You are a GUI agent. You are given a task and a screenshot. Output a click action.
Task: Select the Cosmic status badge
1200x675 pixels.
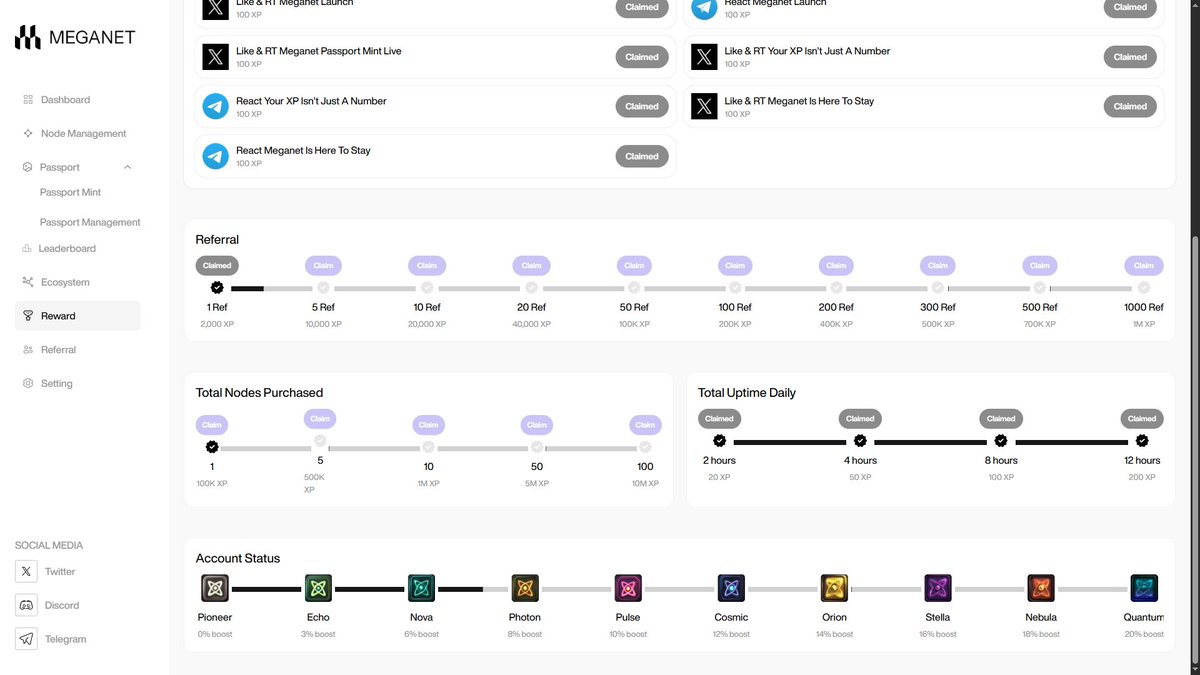(731, 588)
